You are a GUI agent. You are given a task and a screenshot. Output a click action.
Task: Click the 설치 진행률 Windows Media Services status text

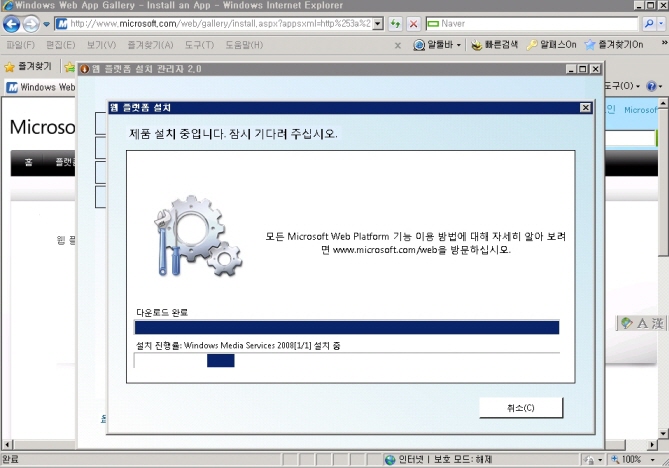(238, 346)
